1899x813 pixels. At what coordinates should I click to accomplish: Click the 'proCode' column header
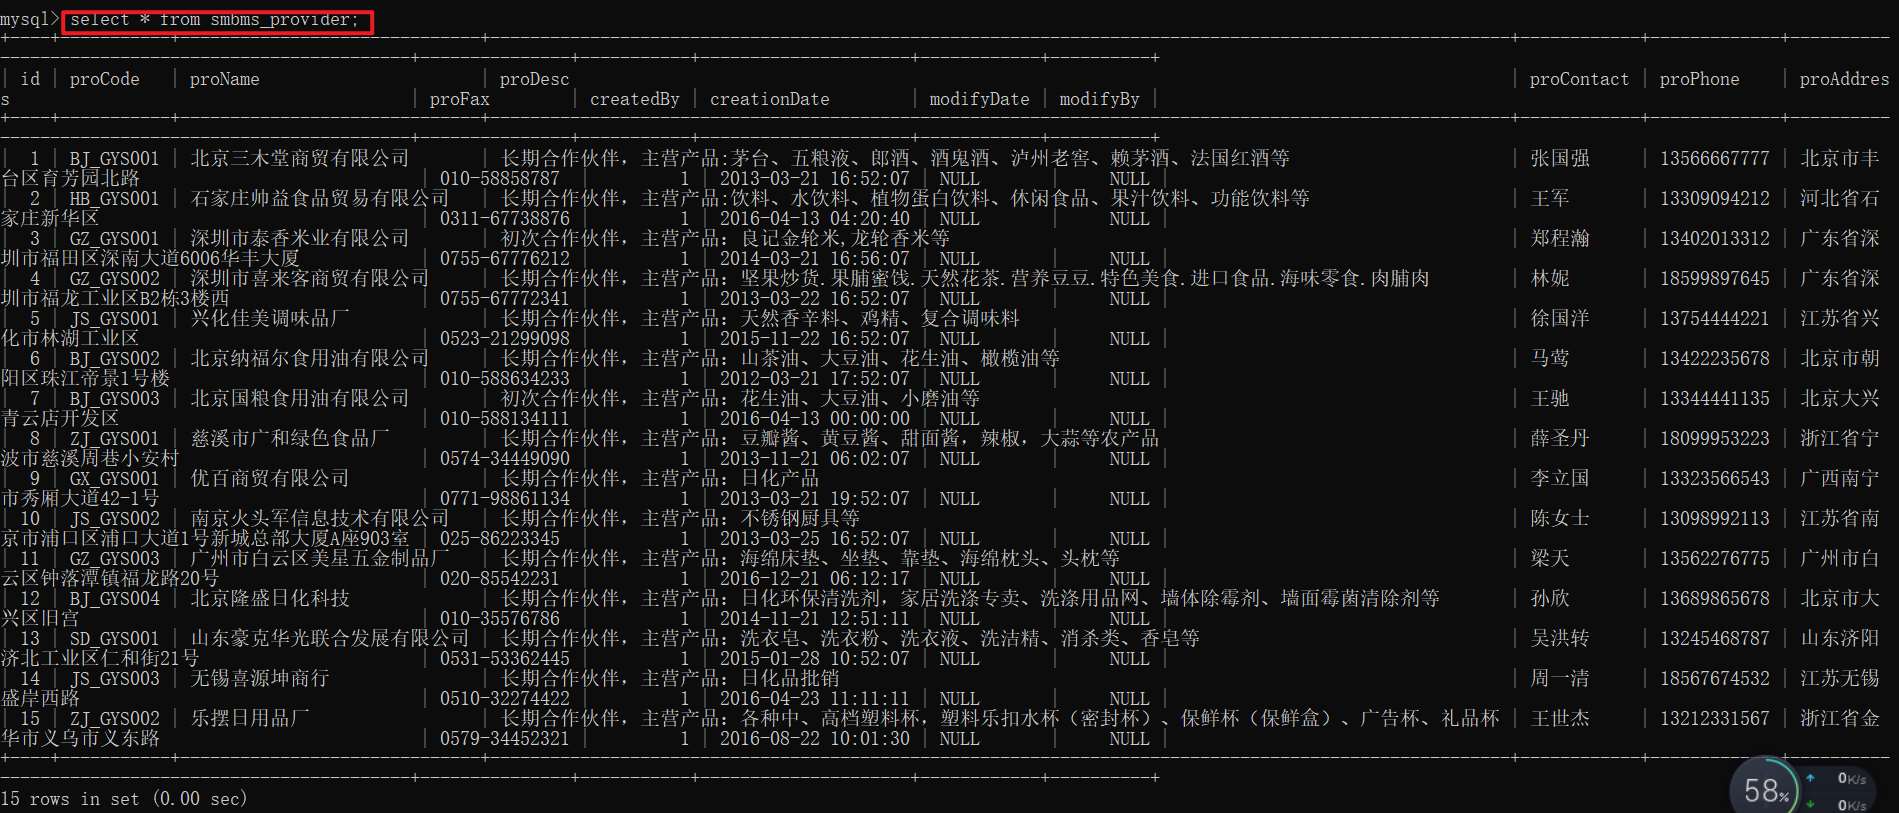click(105, 79)
